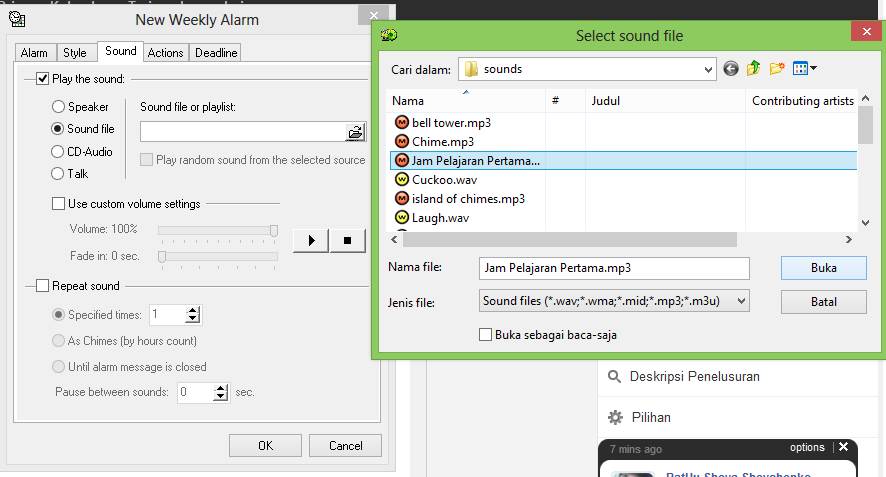The width and height of the screenshot is (886, 477).
Task: Select the Sound file radio button
Action: [x=57, y=128]
